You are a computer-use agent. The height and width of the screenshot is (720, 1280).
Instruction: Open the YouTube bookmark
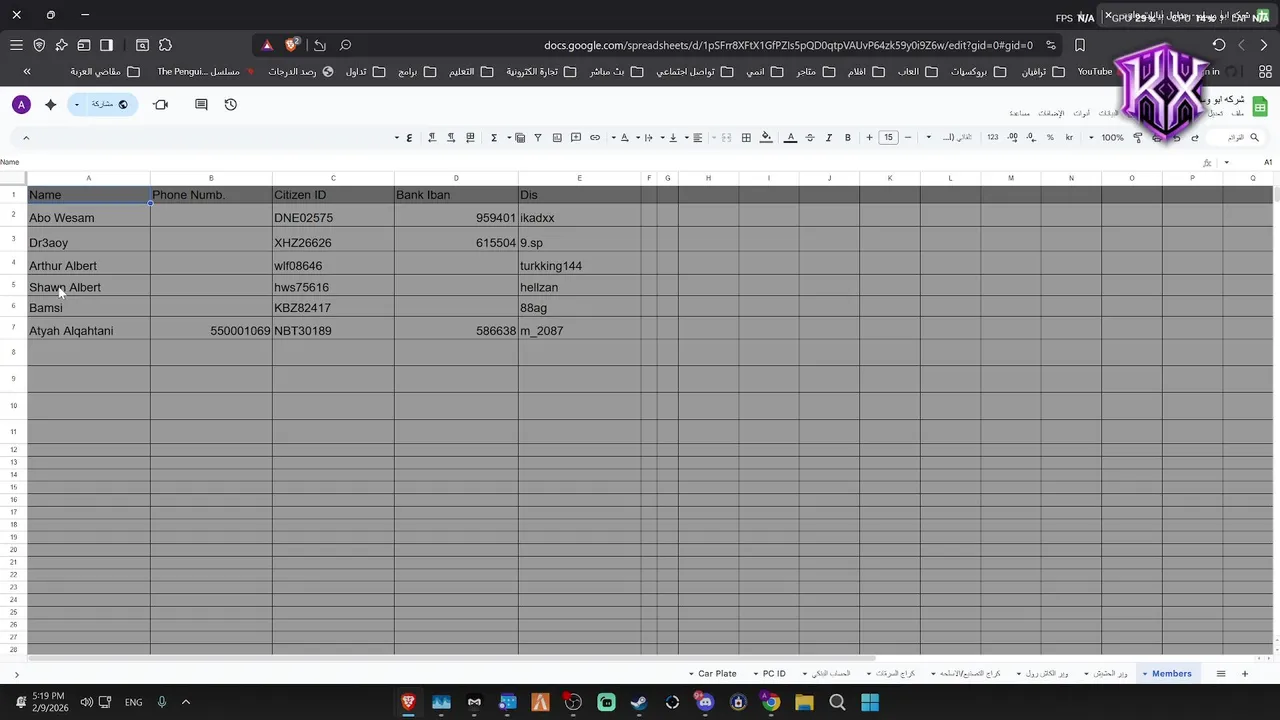[1094, 72]
